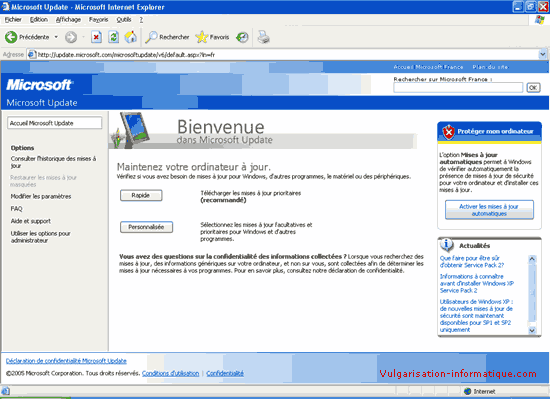
Task: Click the Rapide button
Action: click(141, 195)
